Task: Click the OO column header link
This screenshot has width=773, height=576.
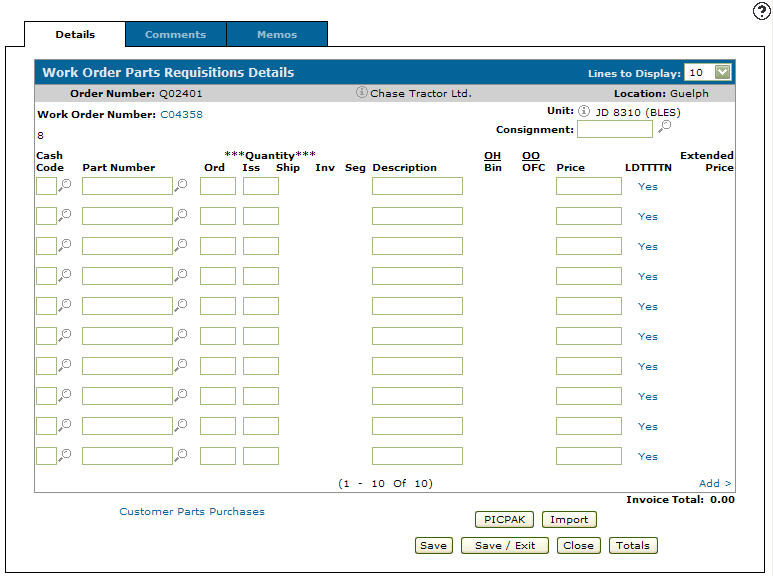Action: click(x=530, y=156)
